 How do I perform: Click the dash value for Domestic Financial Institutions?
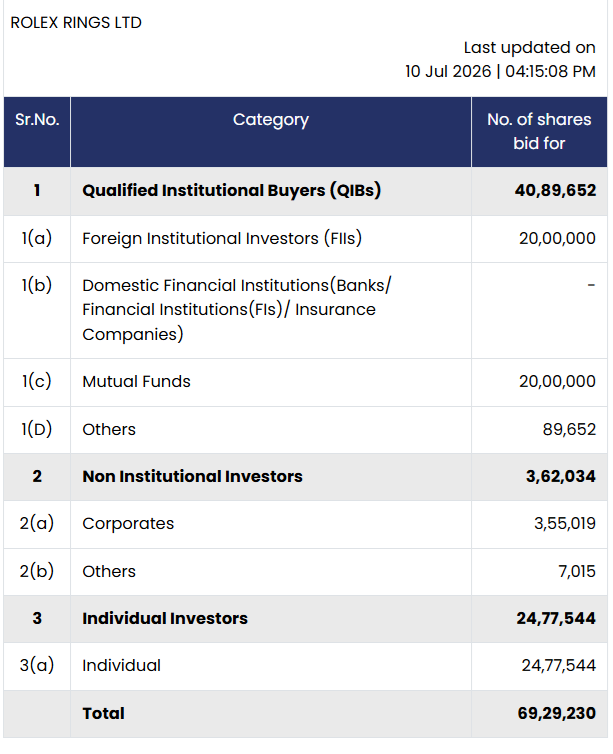(x=591, y=285)
